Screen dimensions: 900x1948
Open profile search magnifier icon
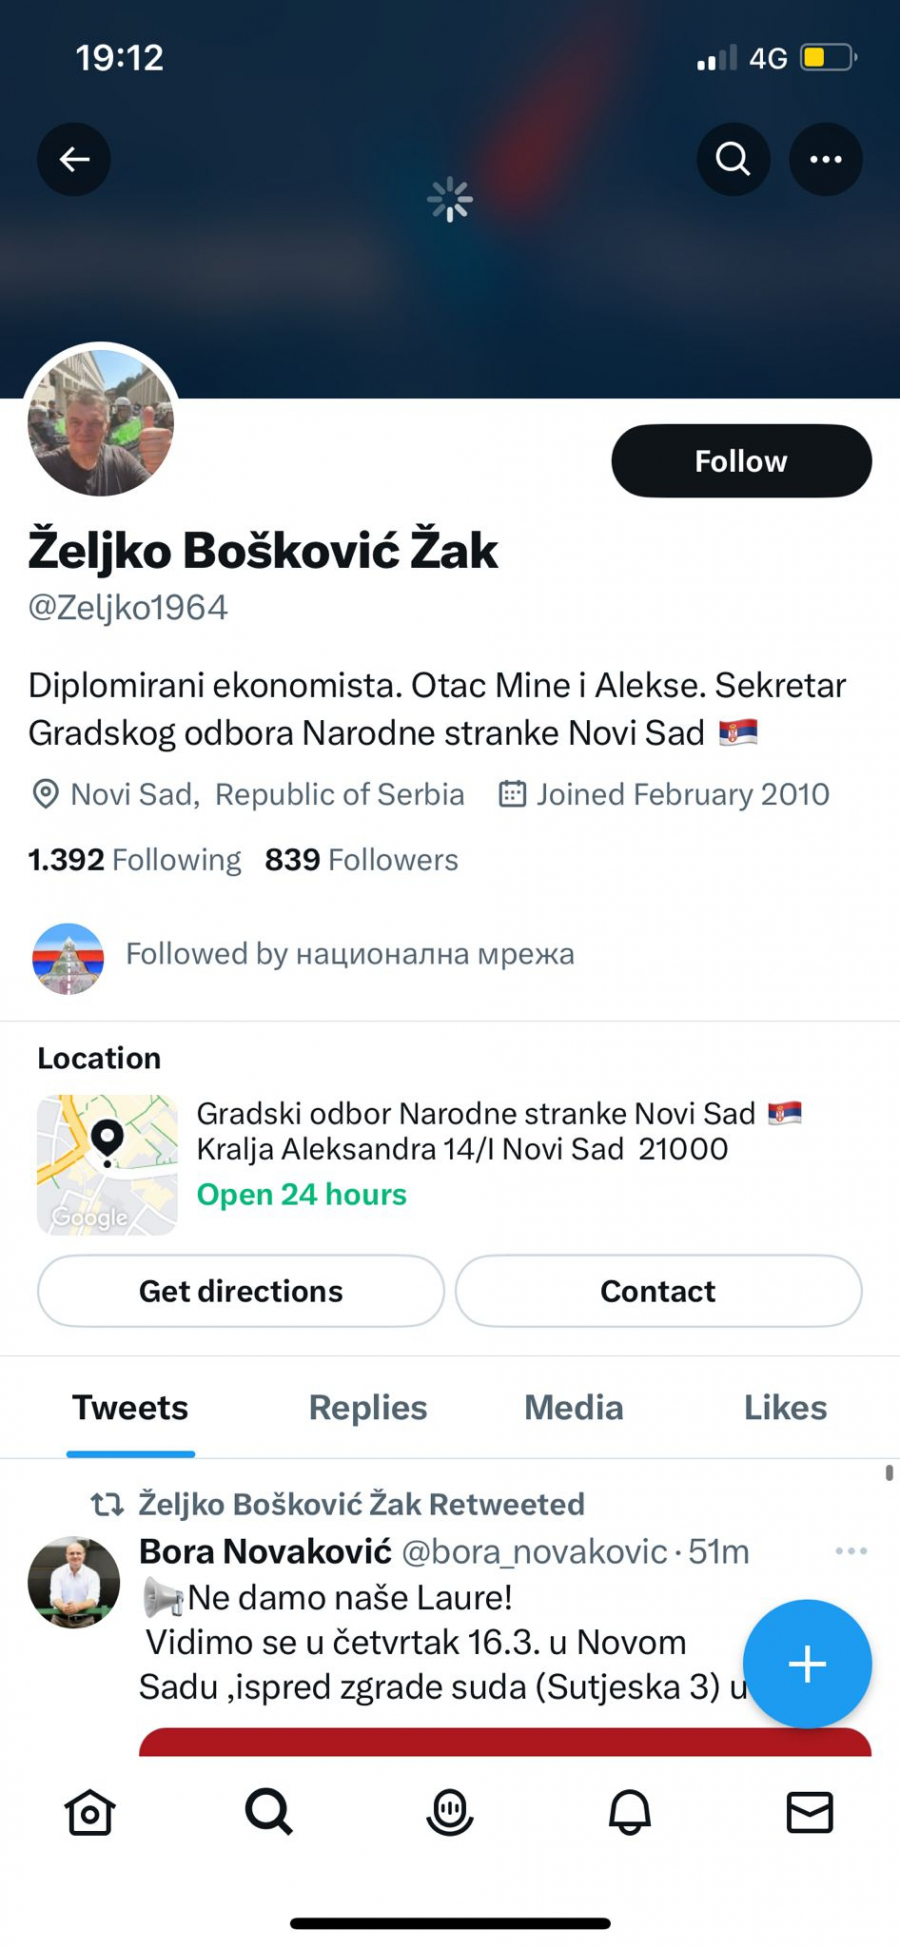tap(733, 159)
